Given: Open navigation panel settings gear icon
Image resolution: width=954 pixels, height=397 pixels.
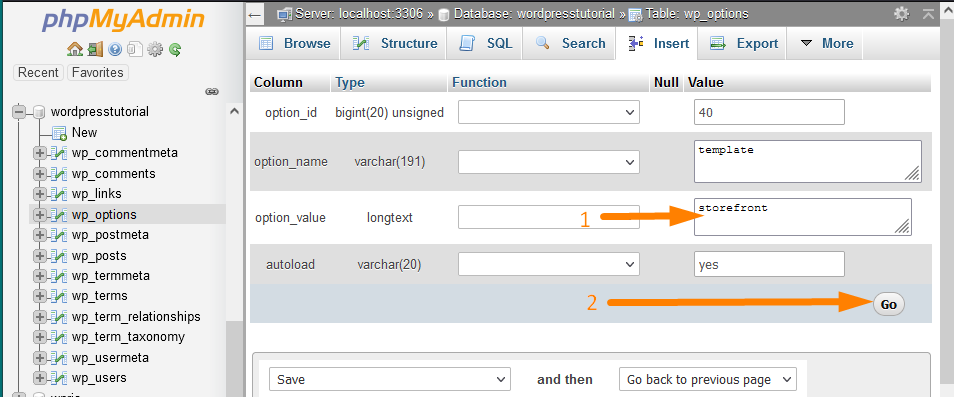Looking at the screenshot, I should click(155, 49).
